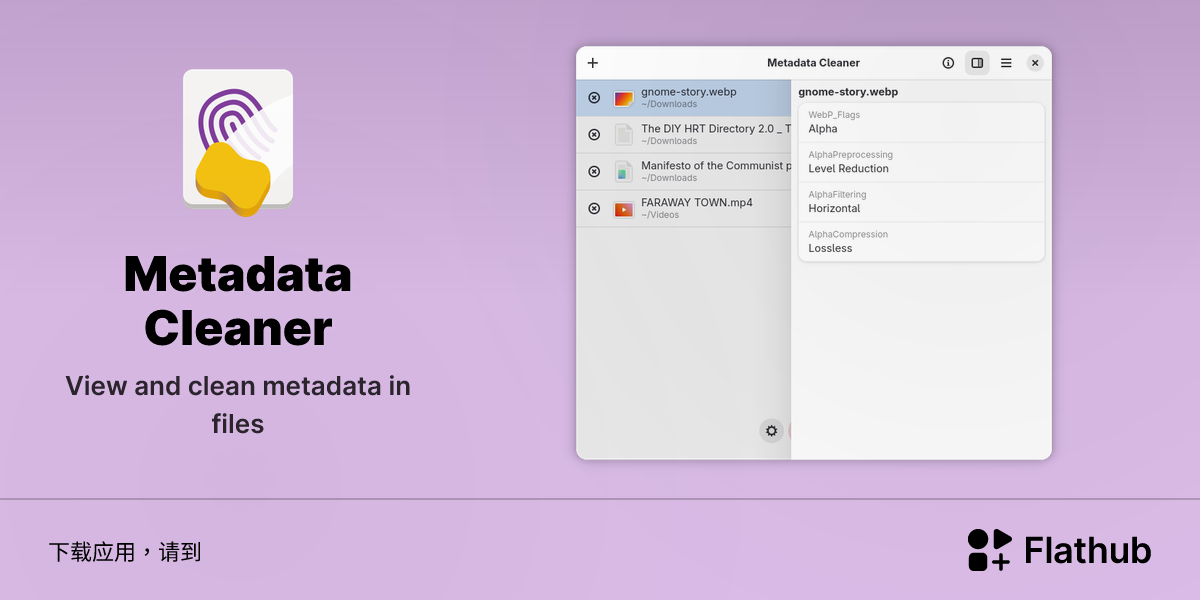Open the settings gear button
1200x600 pixels.
pyautogui.click(x=772, y=431)
